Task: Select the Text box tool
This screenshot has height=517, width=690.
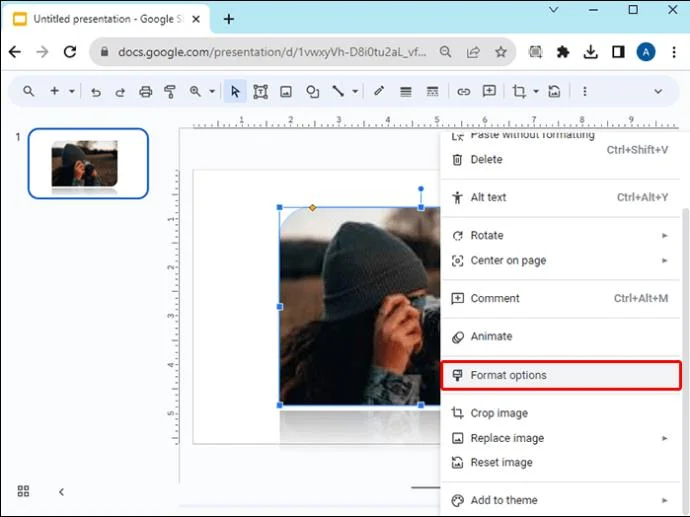Action: pos(261,92)
